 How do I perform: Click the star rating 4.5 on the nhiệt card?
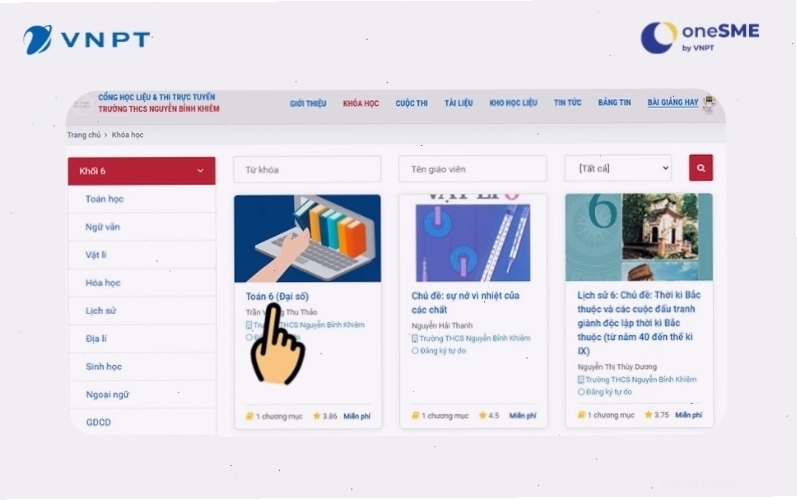tap(489, 416)
